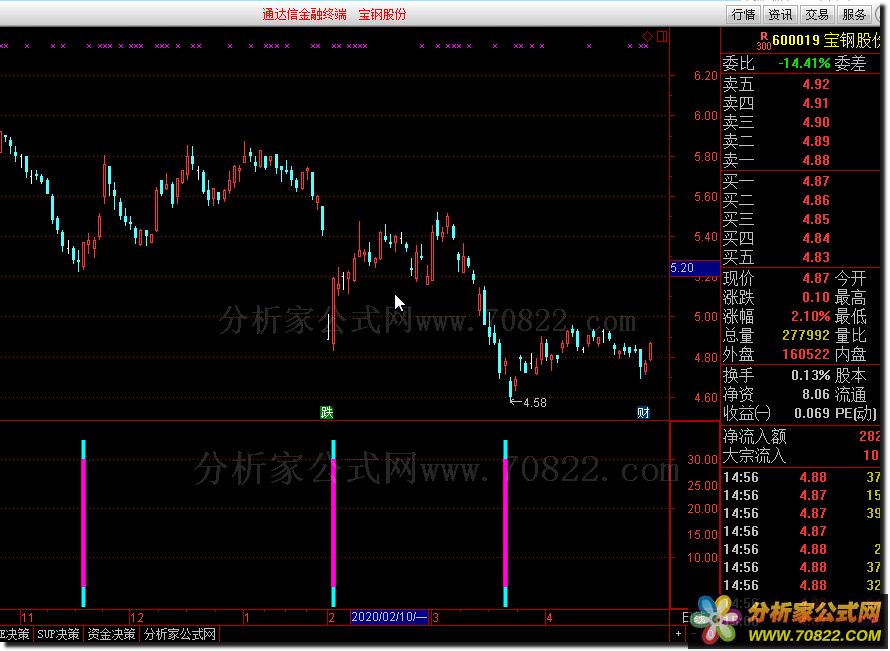Click the R 300 badge beside stock code
Image resolution: width=890 pixels, height=651 pixels.
[763, 41]
